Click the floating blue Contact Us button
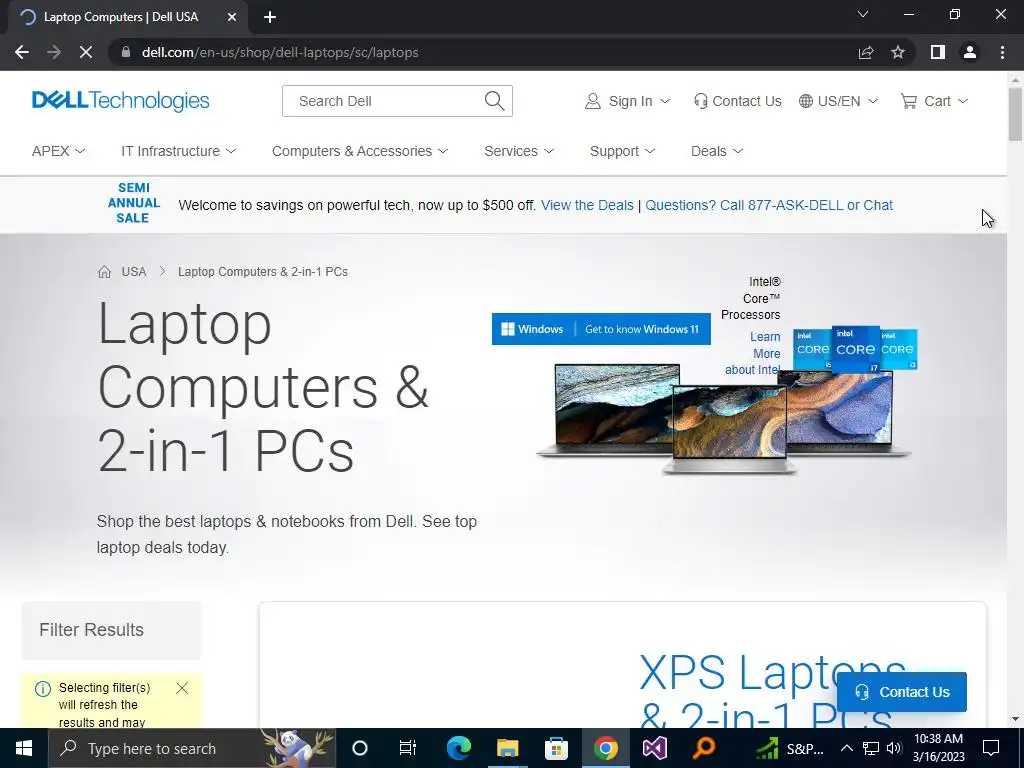Screen dimensions: 1024x768 tap(901, 692)
